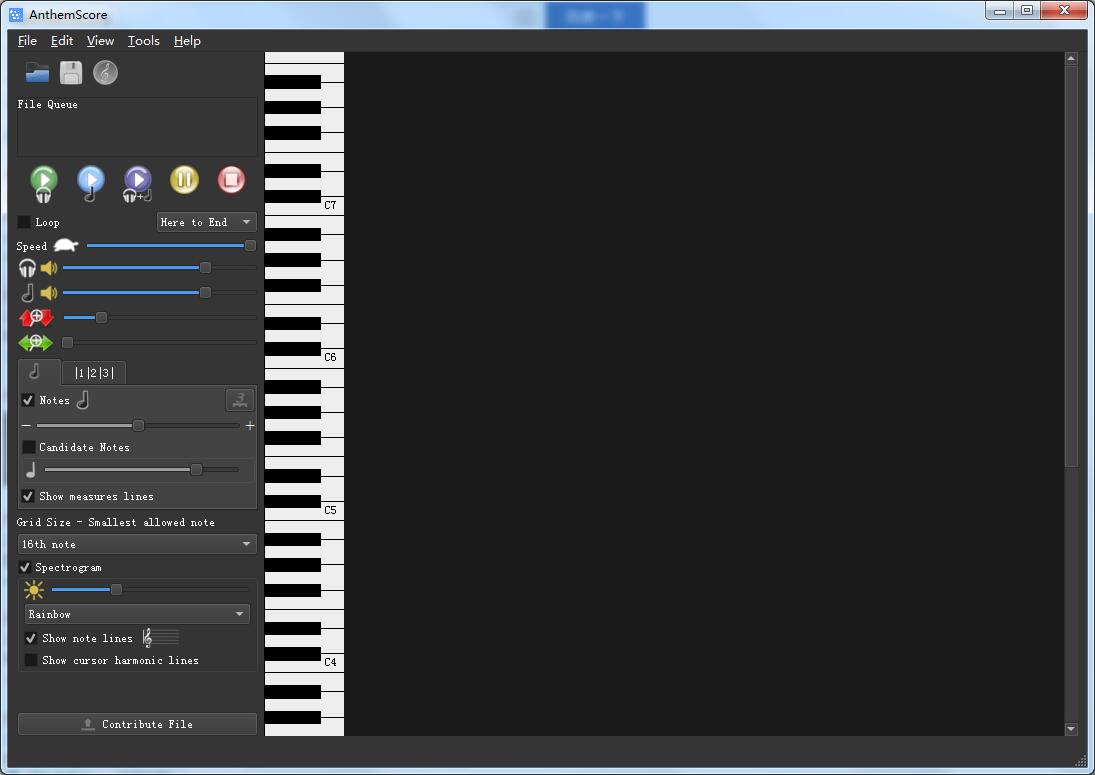Enable the Loop checkbox
Viewport: 1095px width, 775px height.
pos(24,222)
